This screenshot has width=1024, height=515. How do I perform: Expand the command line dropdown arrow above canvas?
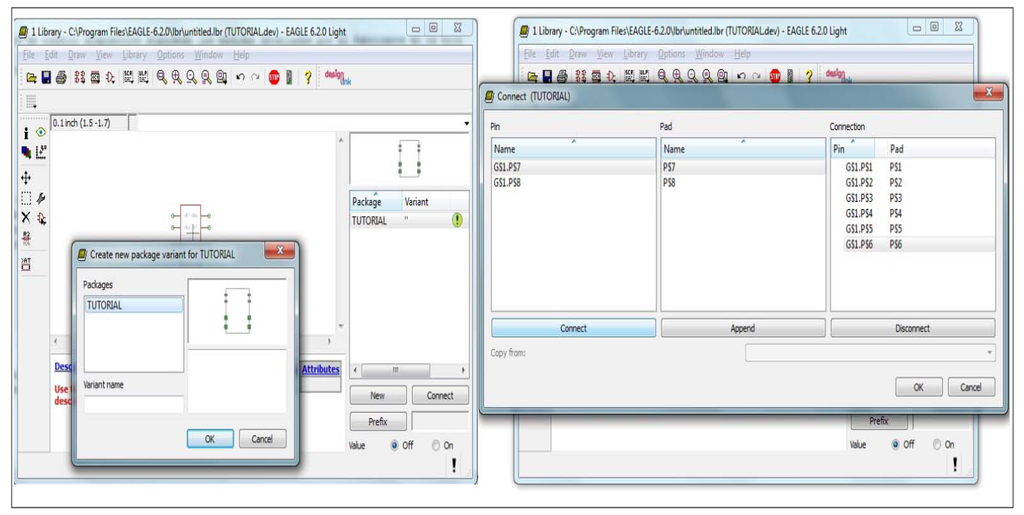(x=466, y=123)
